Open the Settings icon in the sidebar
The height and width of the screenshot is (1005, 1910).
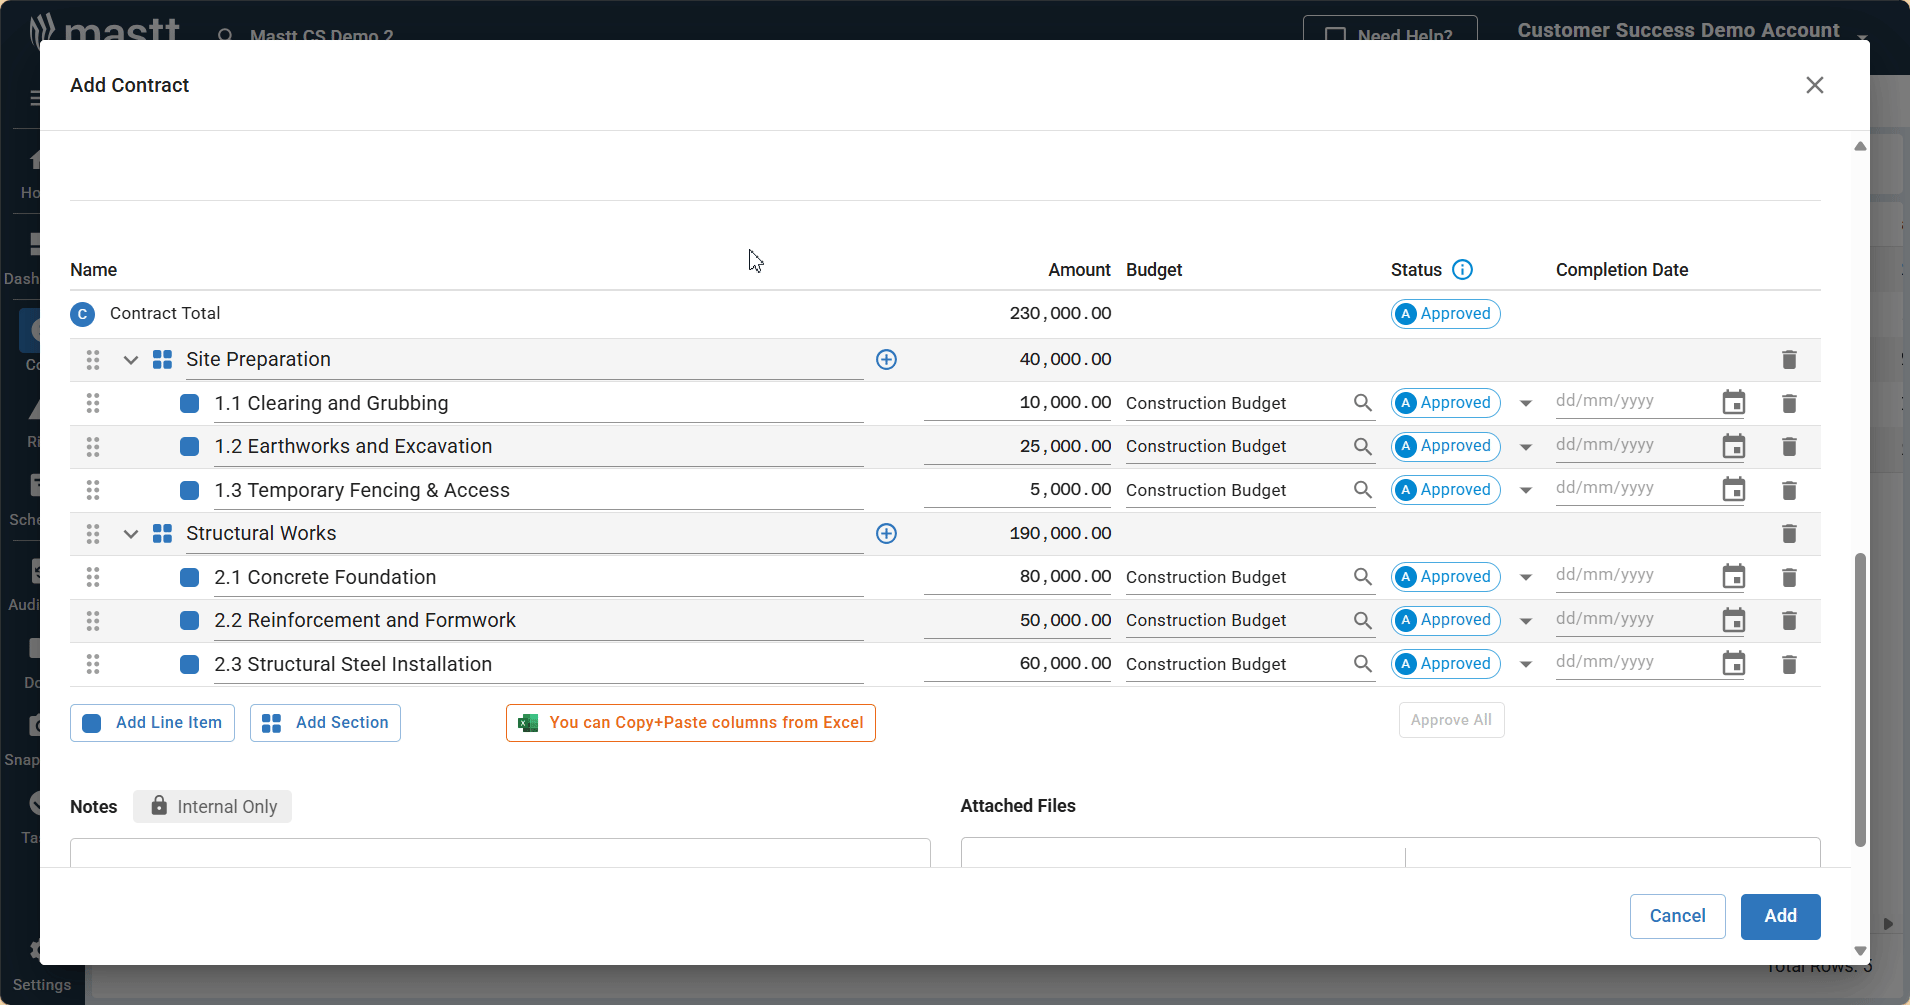coord(35,950)
